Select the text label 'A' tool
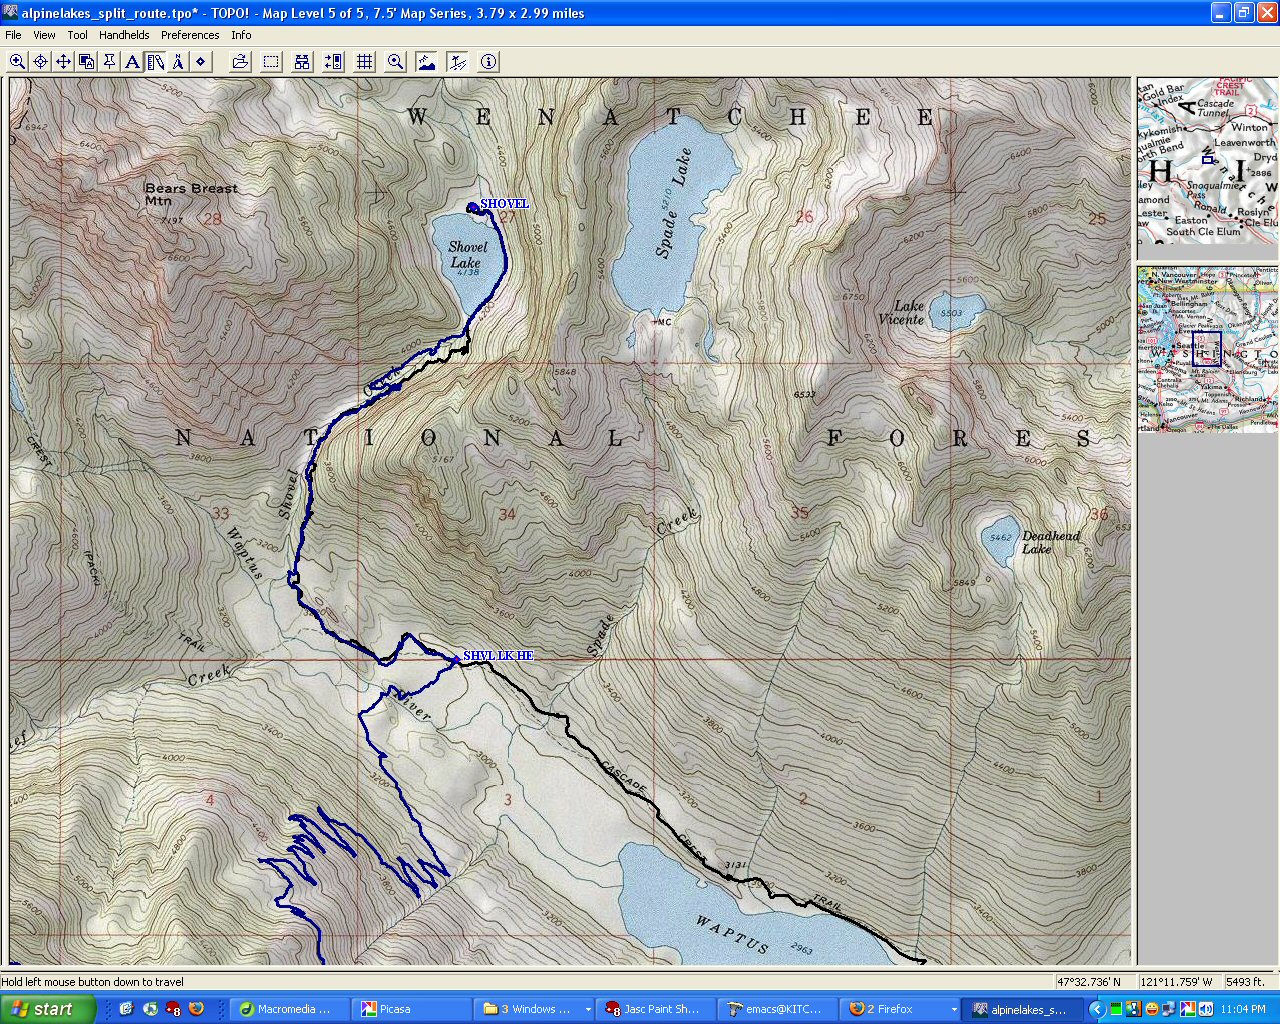 coord(132,62)
